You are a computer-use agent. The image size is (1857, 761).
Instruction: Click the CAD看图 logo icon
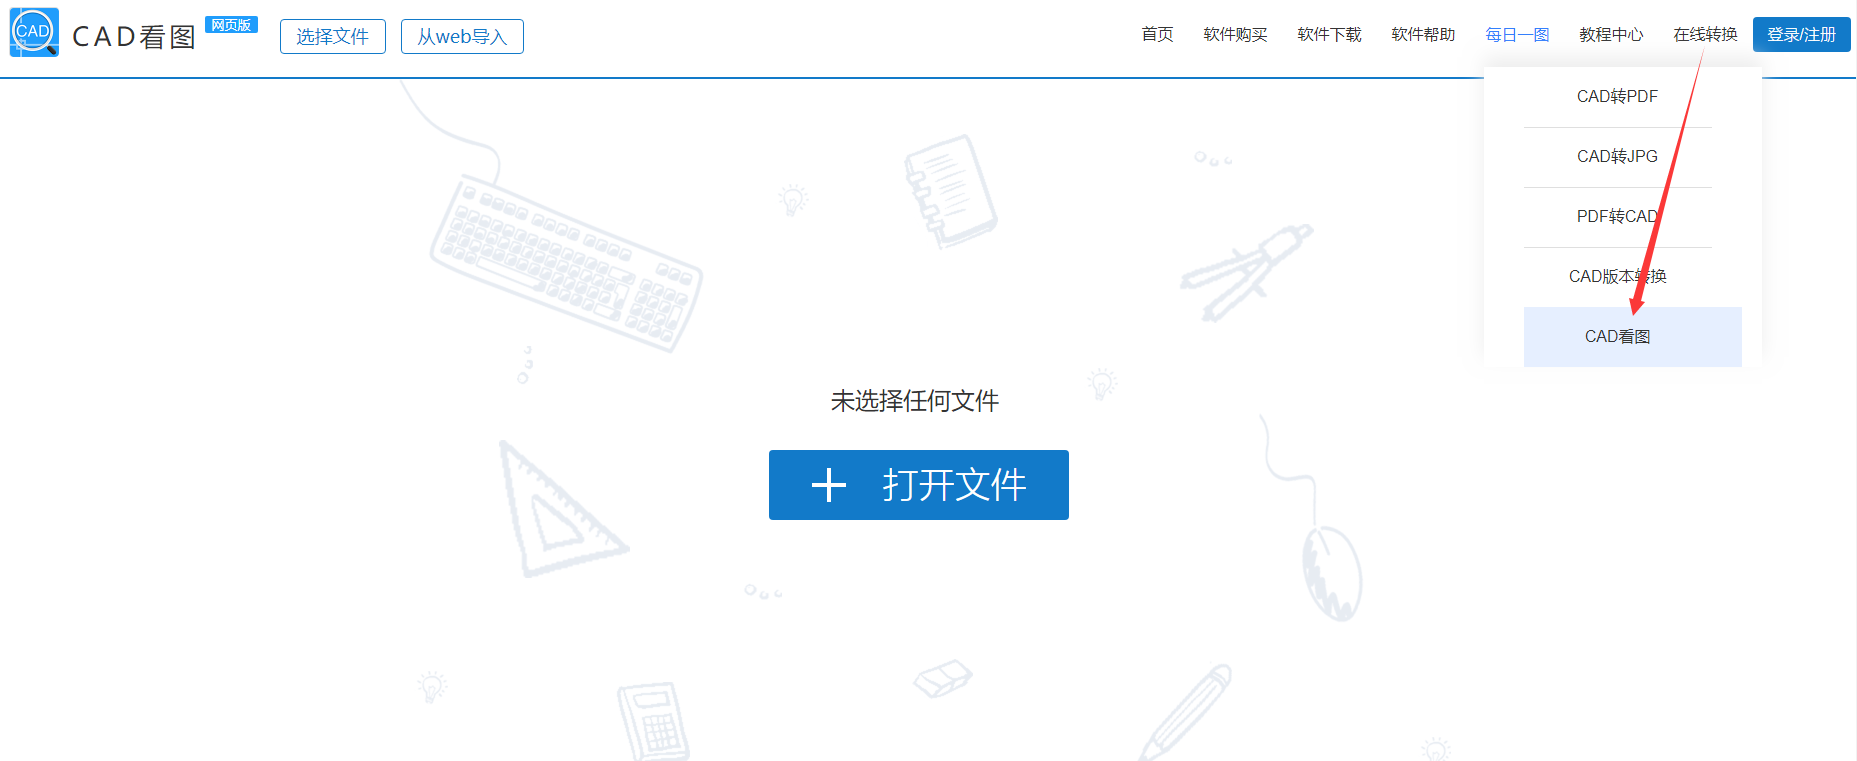pyautogui.click(x=34, y=33)
